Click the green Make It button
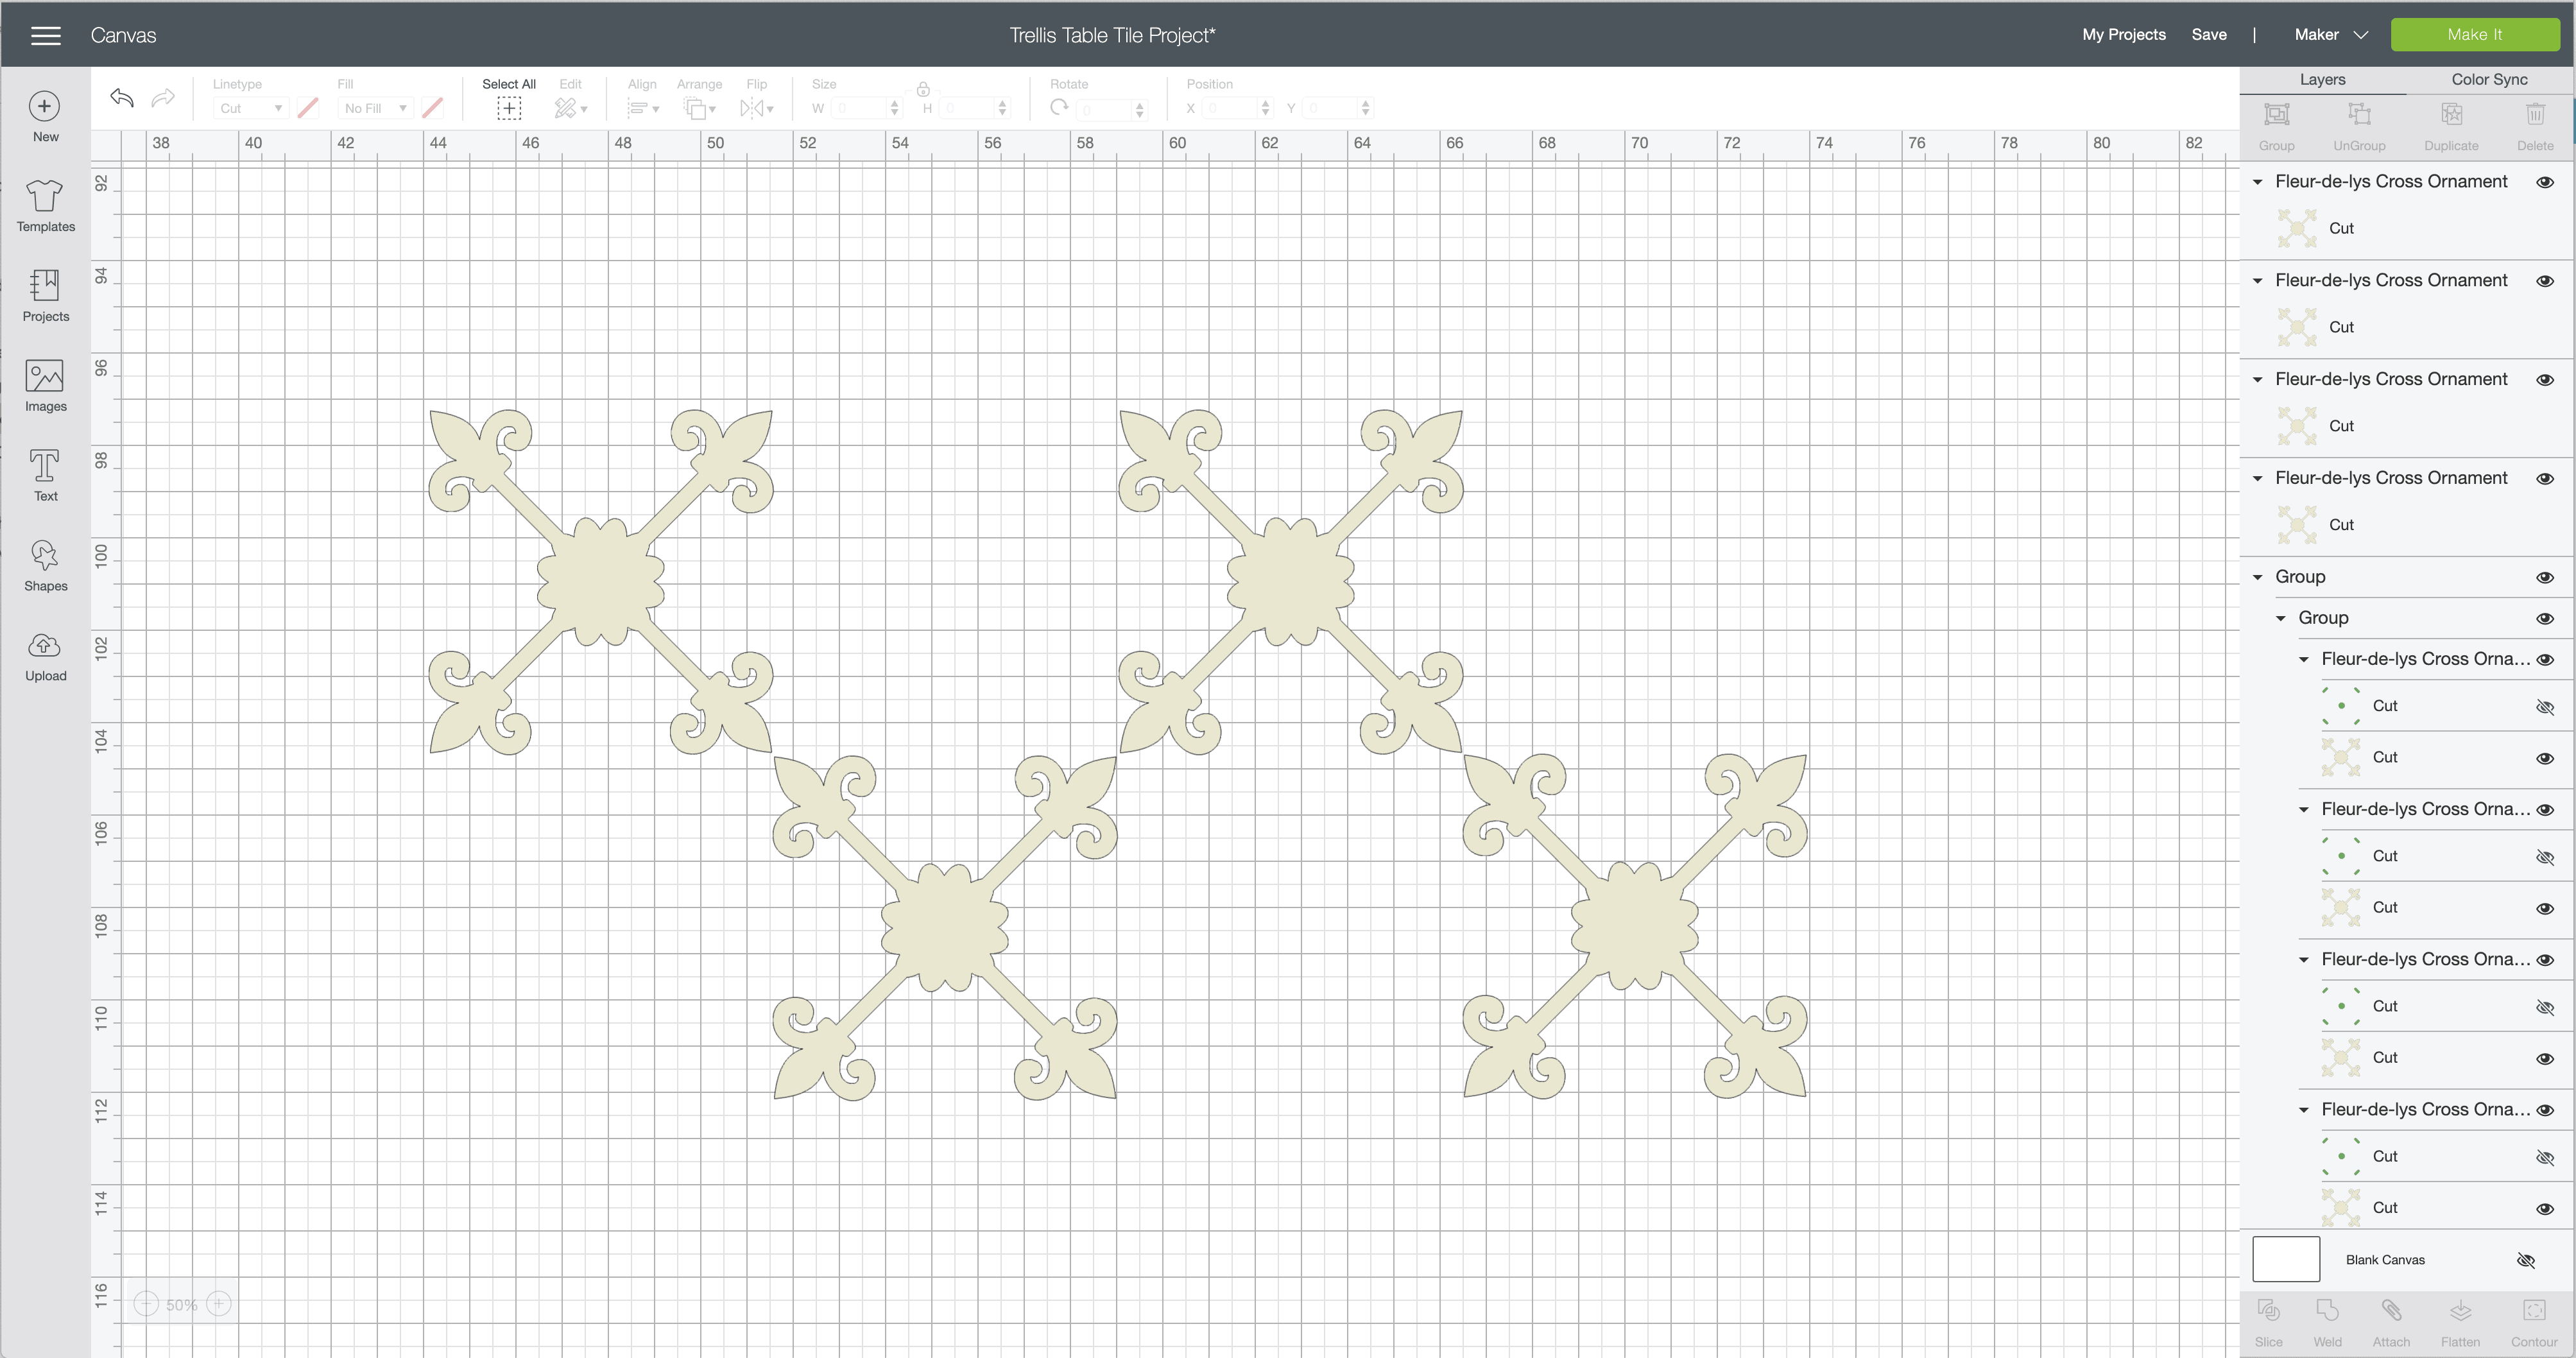Screen dimensions: 2576x1358 [2474, 35]
